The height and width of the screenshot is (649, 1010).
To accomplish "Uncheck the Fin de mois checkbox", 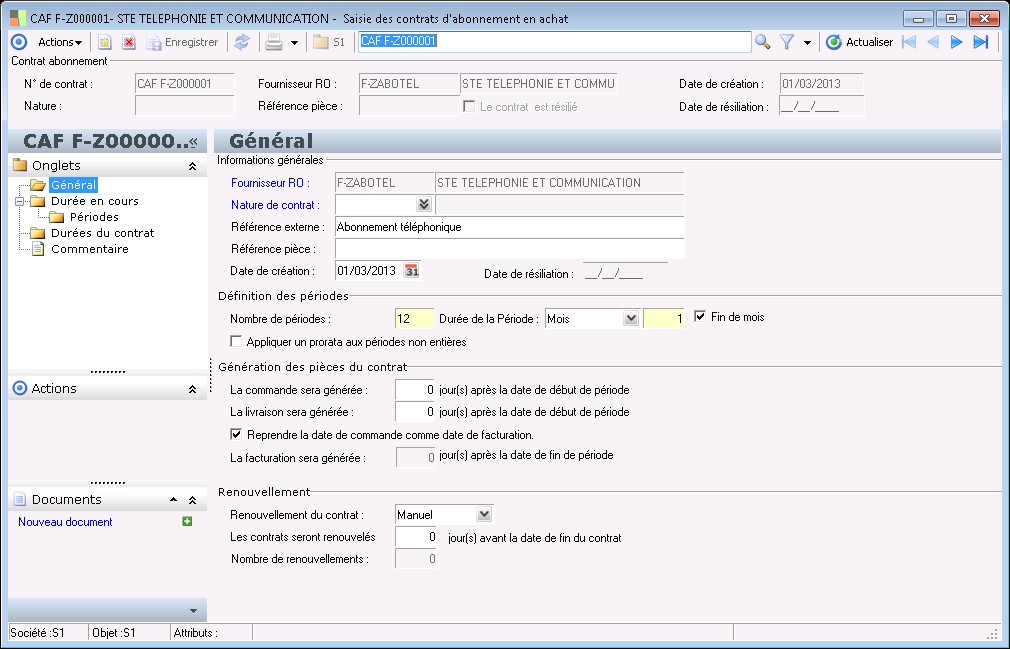I will click(x=700, y=317).
